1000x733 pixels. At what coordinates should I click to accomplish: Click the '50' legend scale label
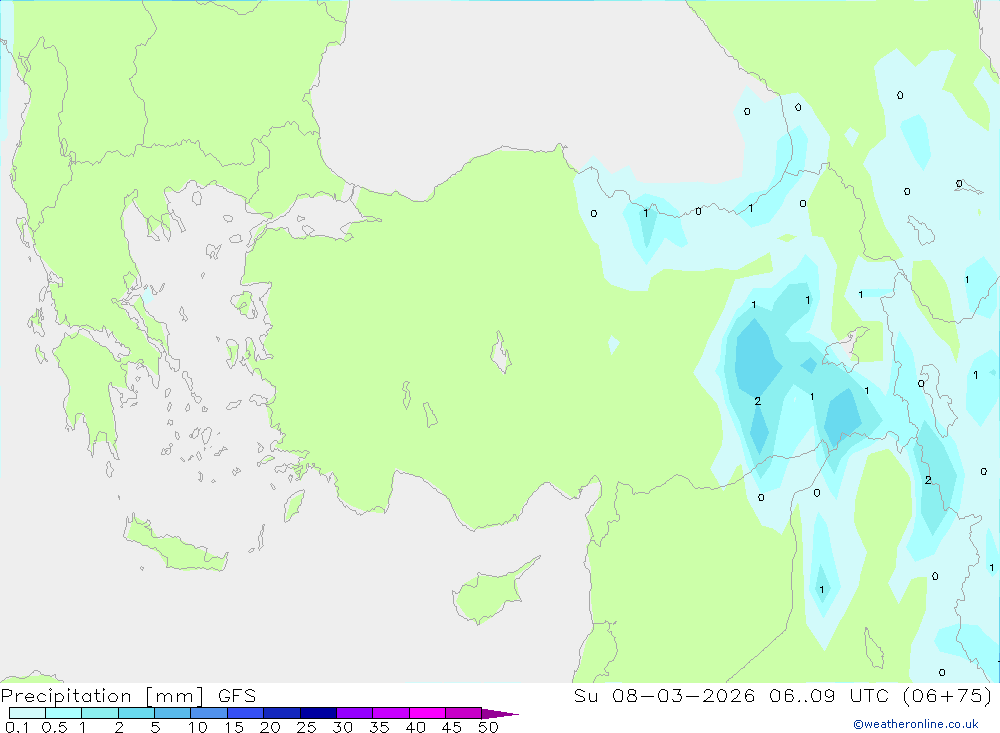489,727
